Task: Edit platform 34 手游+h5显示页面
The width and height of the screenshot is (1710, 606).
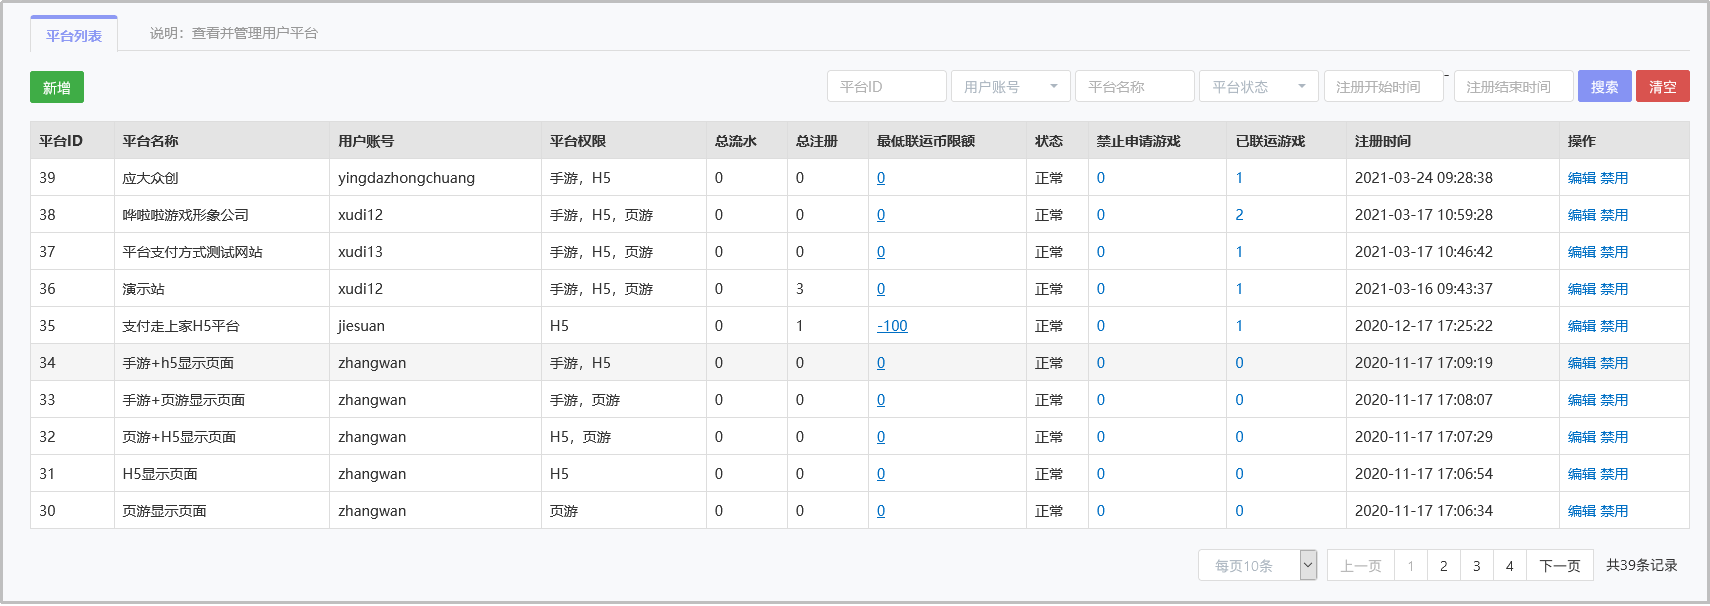Action: click(x=1581, y=363)
